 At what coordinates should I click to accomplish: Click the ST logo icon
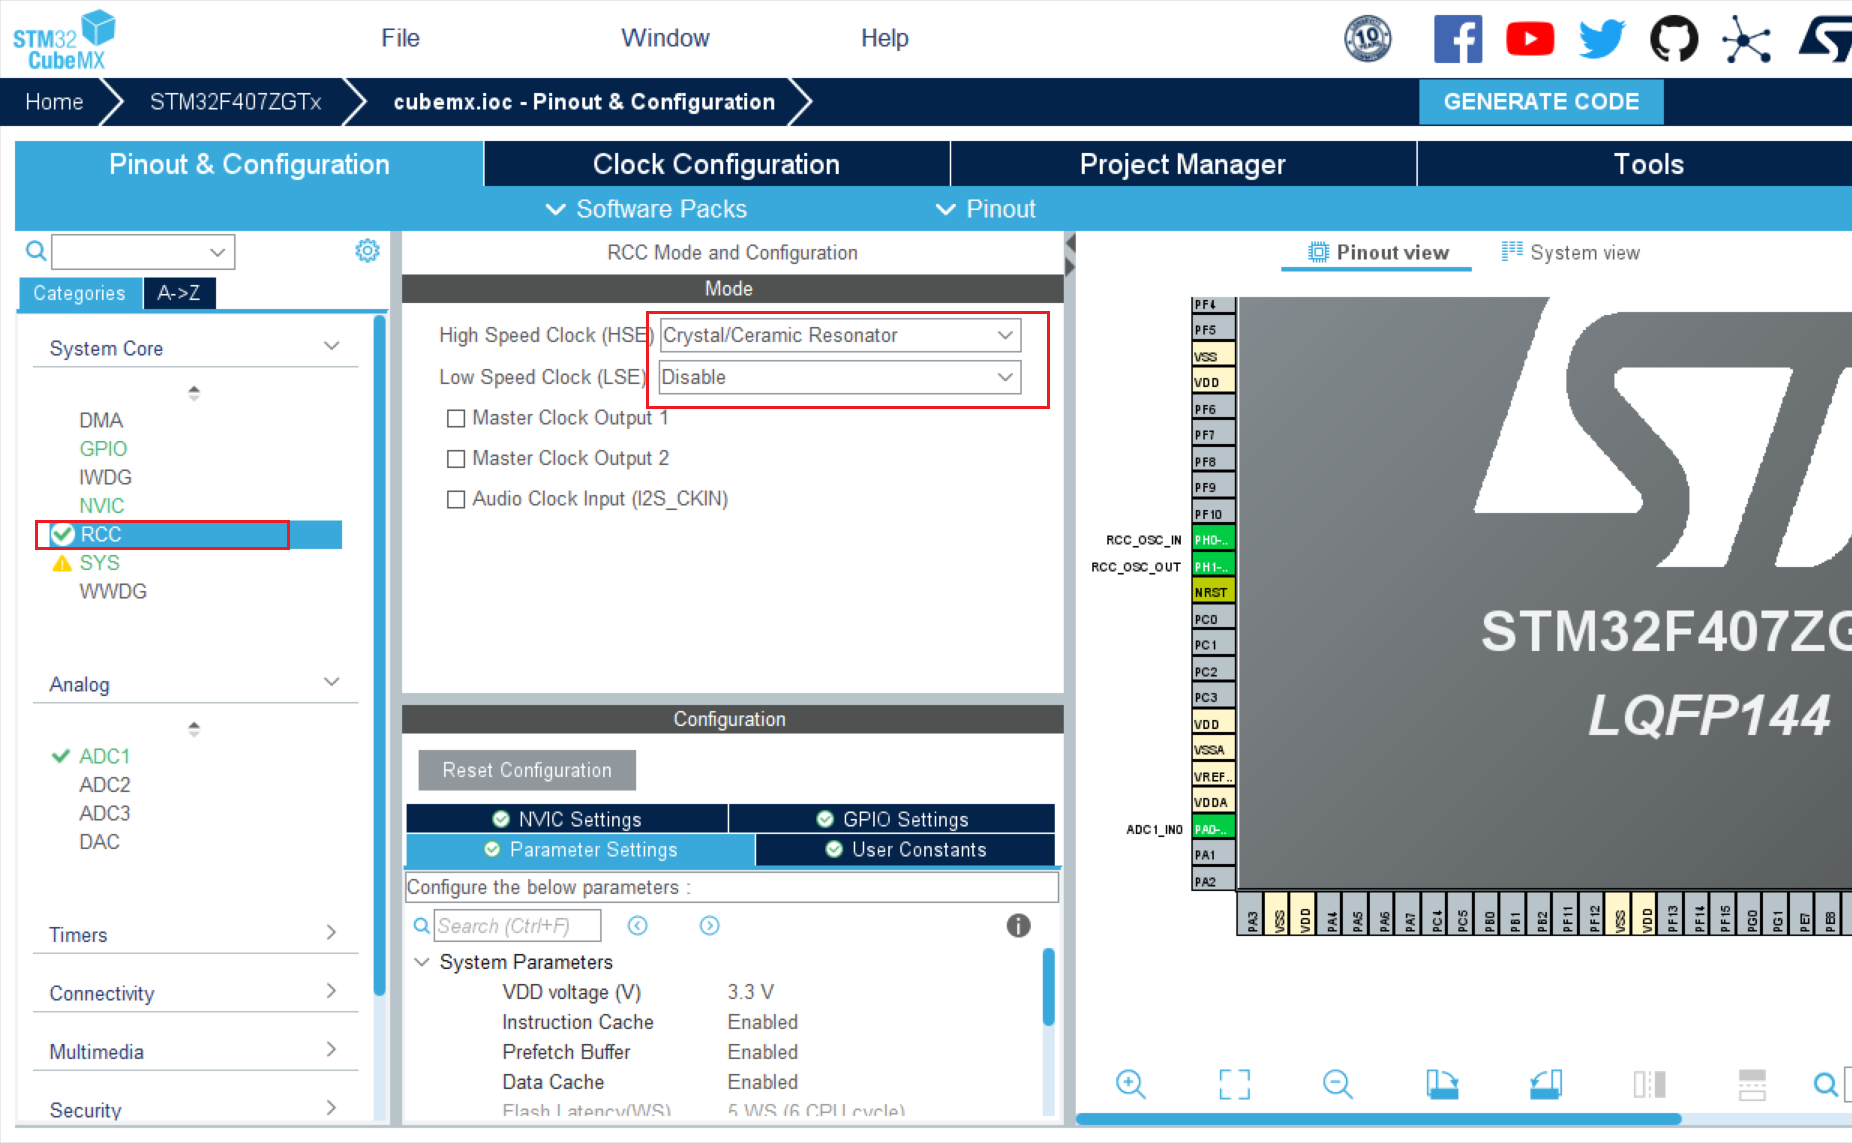click(1825, 40)
